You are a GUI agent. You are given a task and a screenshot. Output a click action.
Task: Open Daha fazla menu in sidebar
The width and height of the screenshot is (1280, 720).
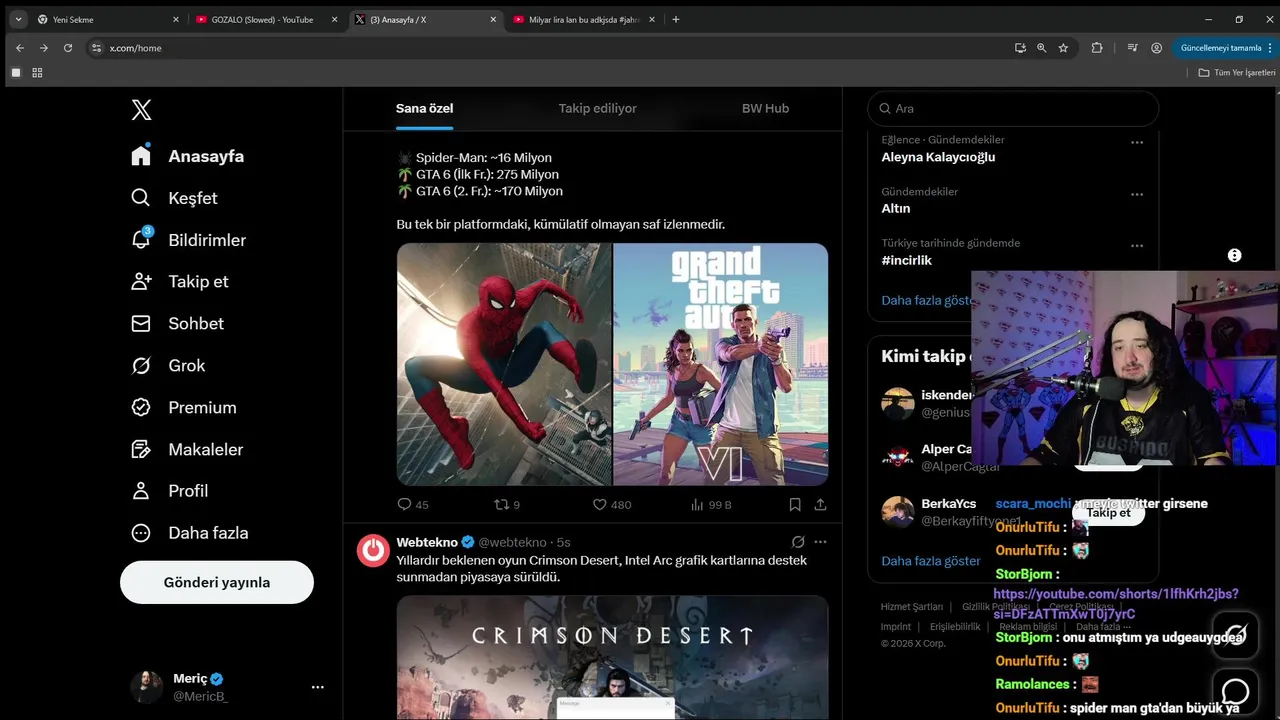click(x=190, y=533)
